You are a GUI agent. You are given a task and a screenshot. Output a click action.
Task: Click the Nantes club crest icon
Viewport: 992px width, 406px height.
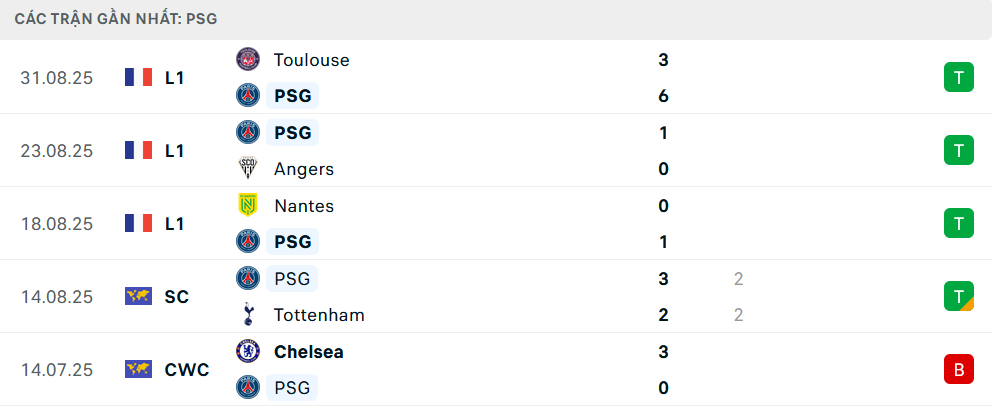click(247, 206)
